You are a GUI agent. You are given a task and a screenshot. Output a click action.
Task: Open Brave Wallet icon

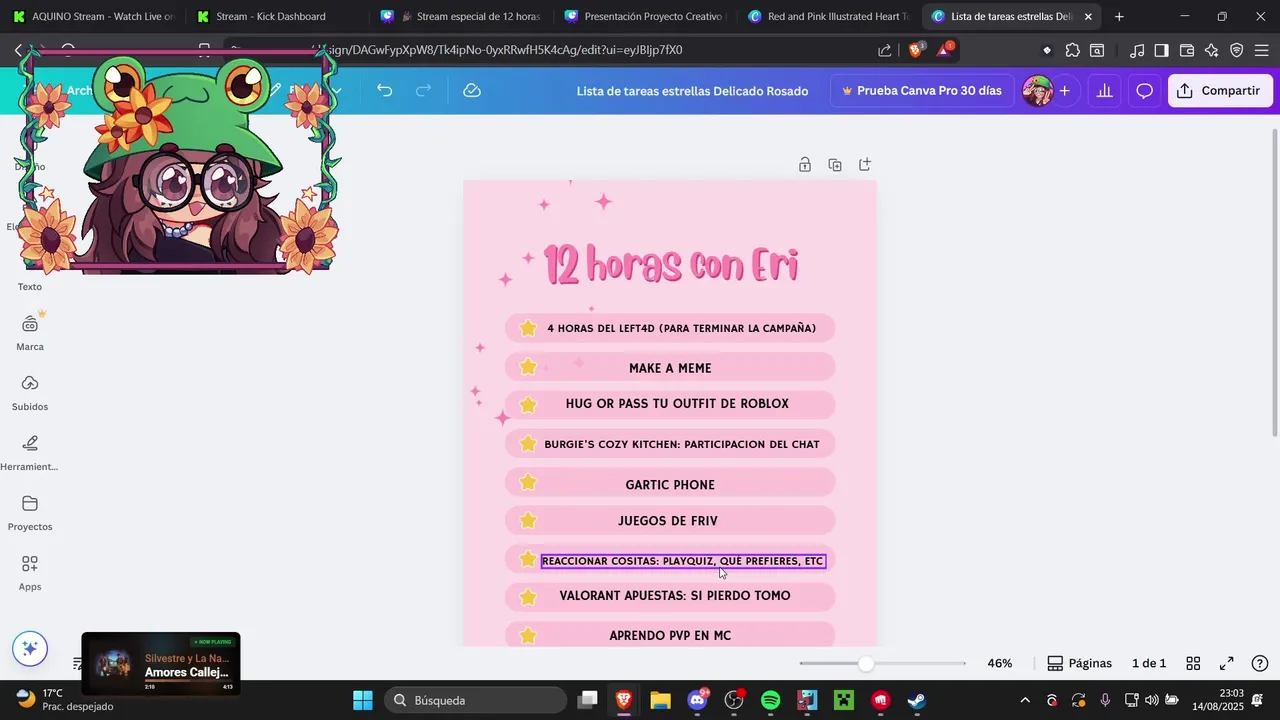[1187, 50]
